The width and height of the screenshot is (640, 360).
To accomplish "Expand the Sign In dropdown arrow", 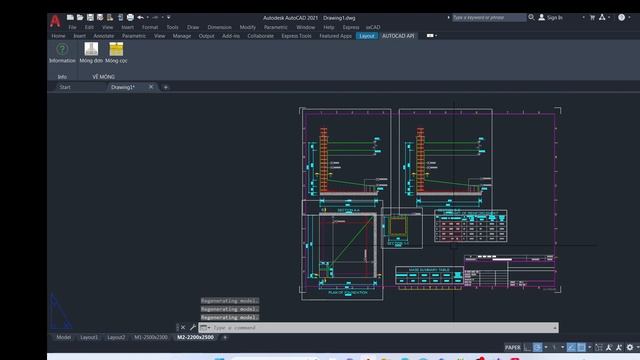I will pos(583,18).
